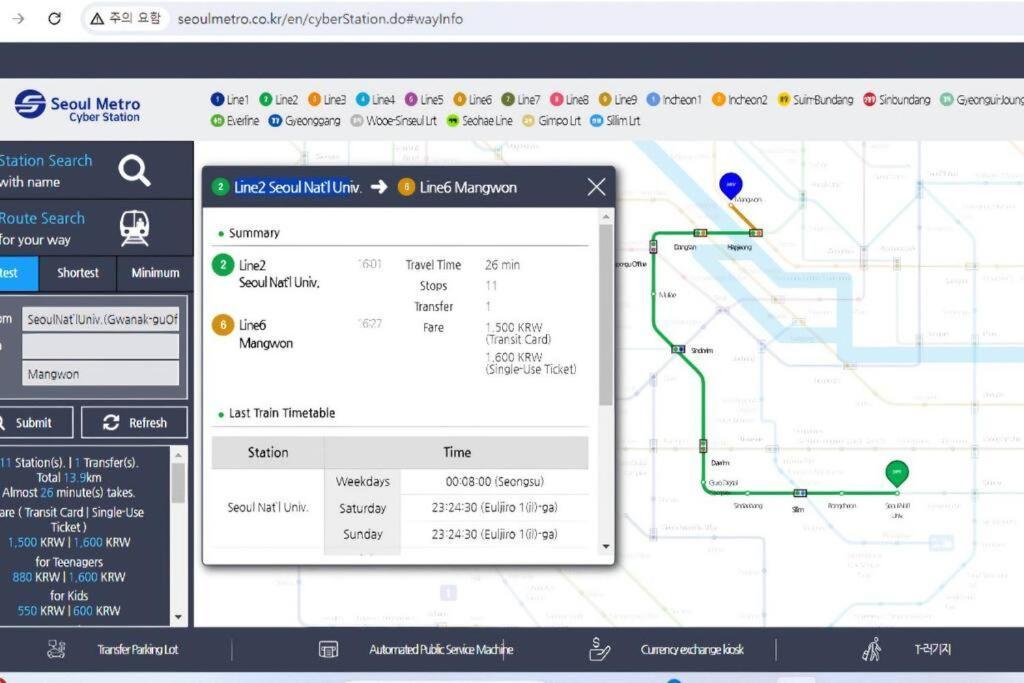Screen dimensions: 1024x683
Task: Click the orange Line6 badge in popup header
Action: tap(406, 187)
